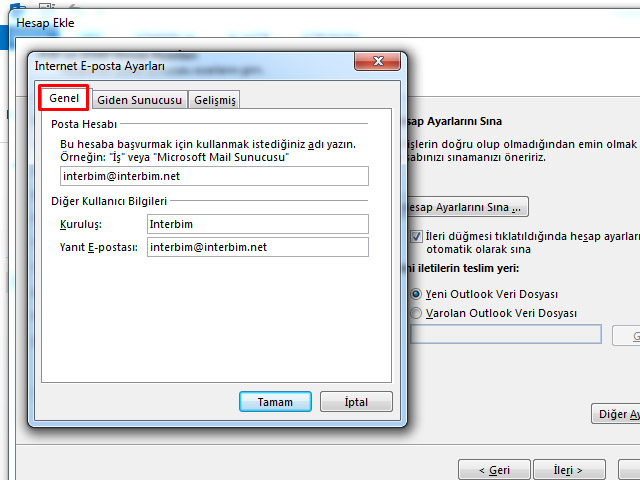Uncheck automatic account test checkbox
Screen dimensions: 640x480
[416, 237]
